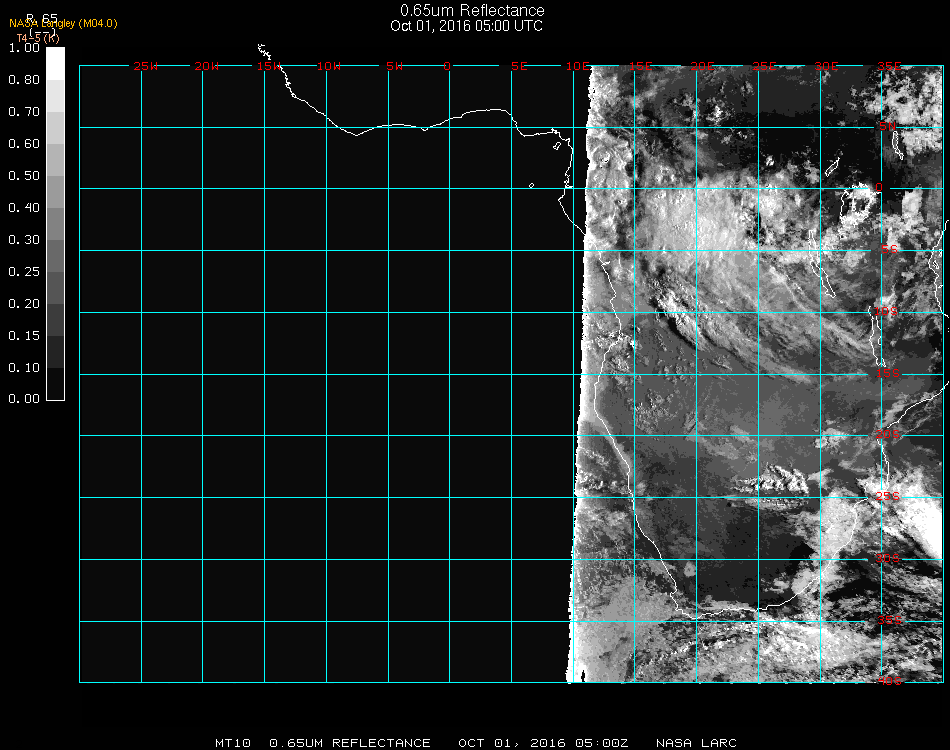Click the 0.20 color scale label
This screenshot has height=750, width=950.
click(x=24, y=304)
